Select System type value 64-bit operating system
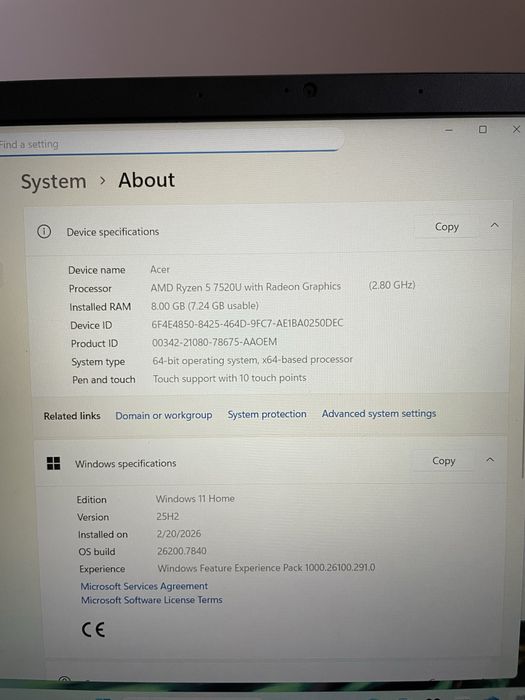This screenshot has width=525, height=700. 253,360
